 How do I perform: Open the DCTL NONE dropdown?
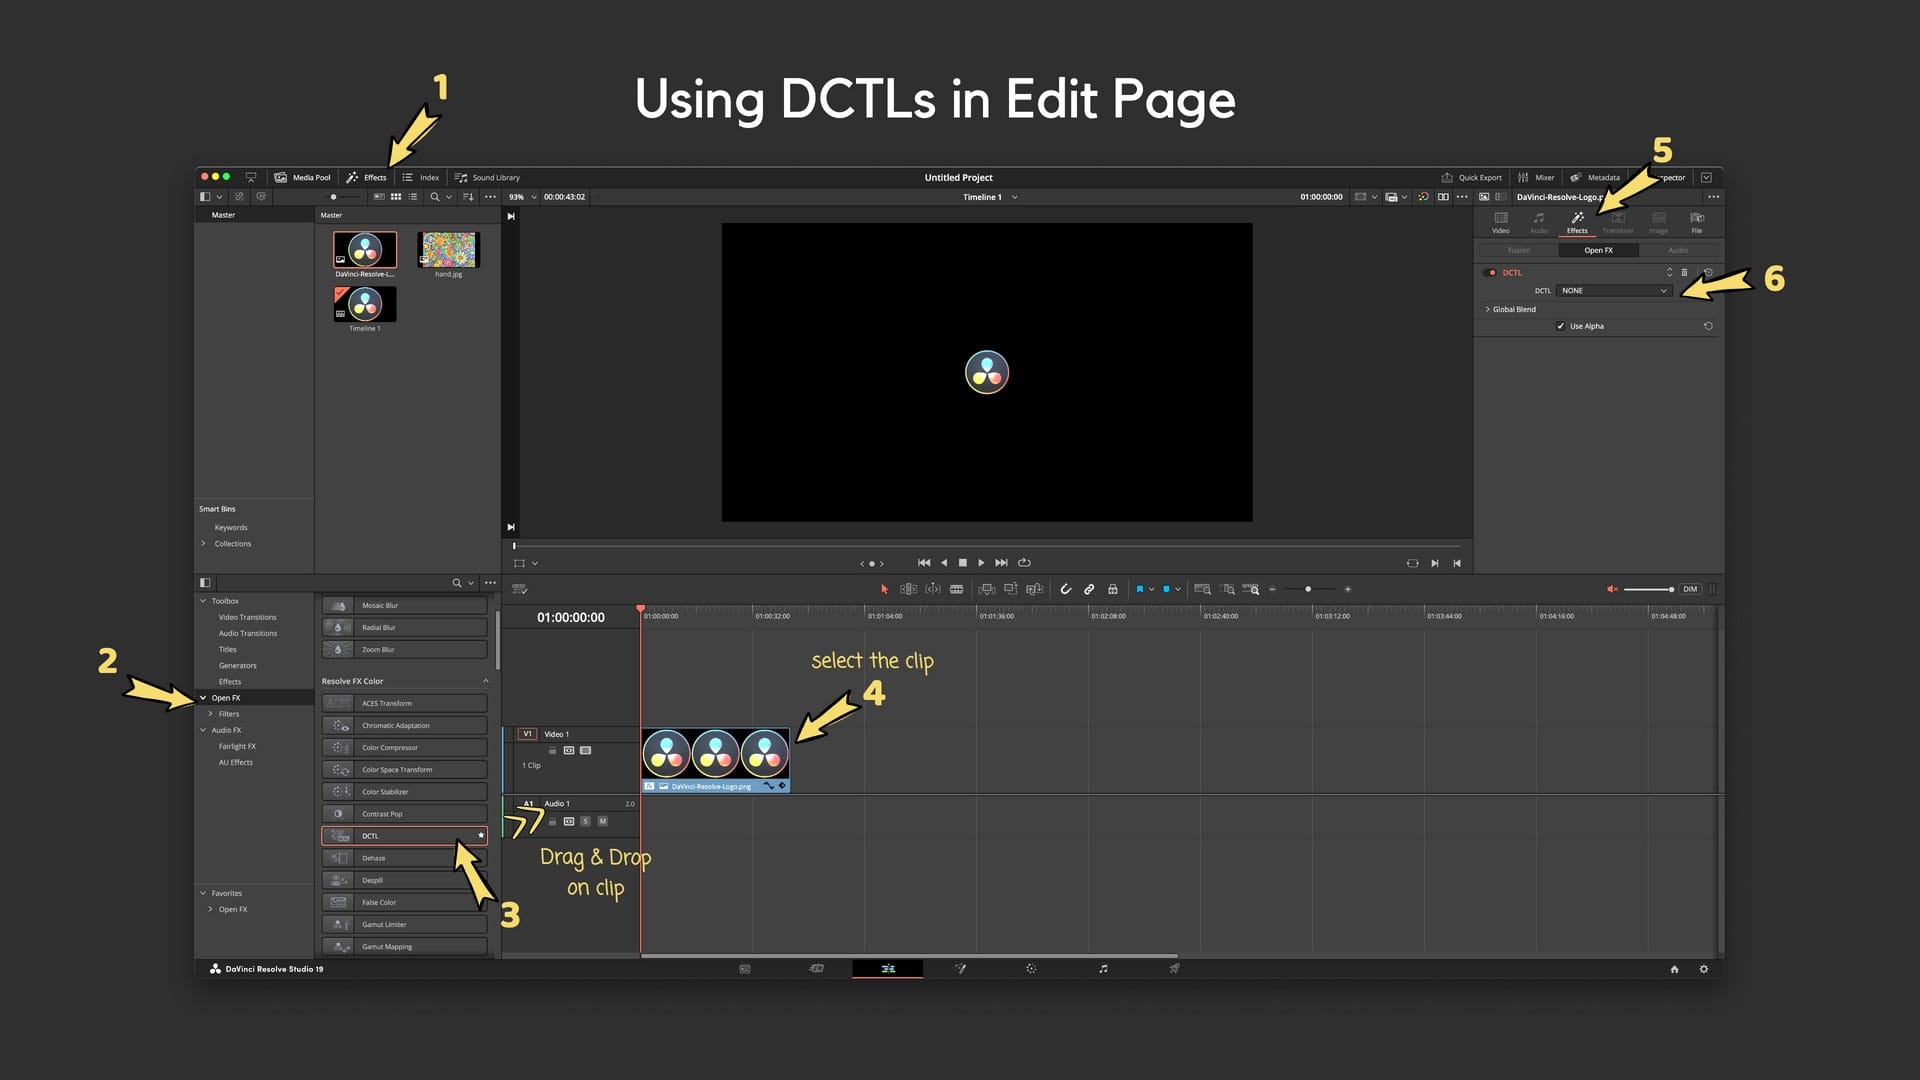(x=1613, y=290)
